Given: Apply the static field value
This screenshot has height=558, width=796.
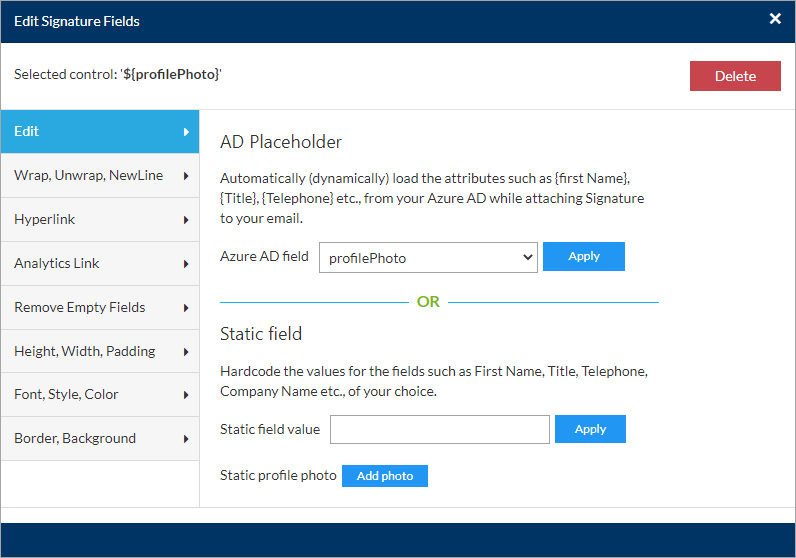Looking at the screenshot, I should 590,429.
